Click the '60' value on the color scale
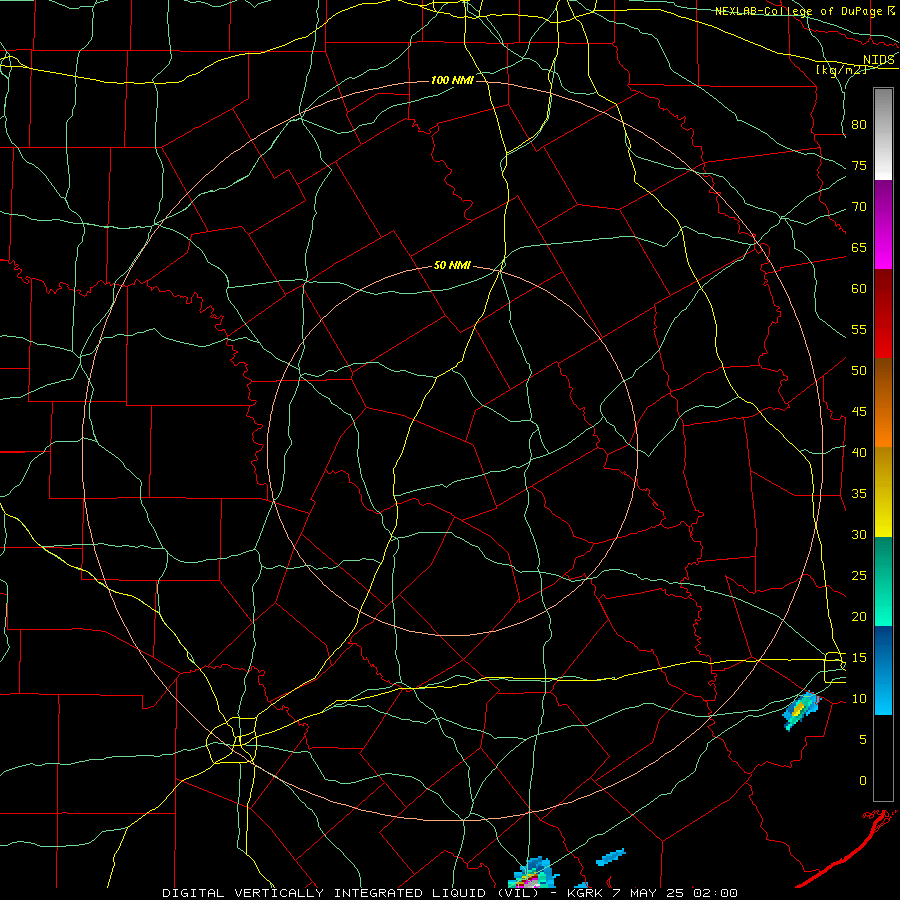This screenshot has width=900, height=900. (859, 289)
